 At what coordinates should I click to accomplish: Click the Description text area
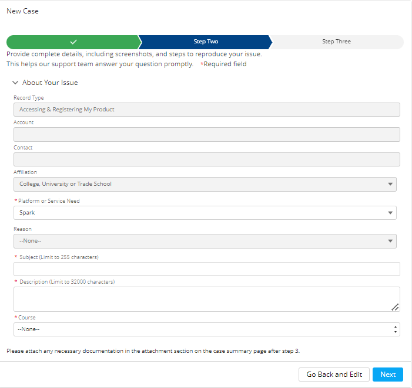(206, 299)
